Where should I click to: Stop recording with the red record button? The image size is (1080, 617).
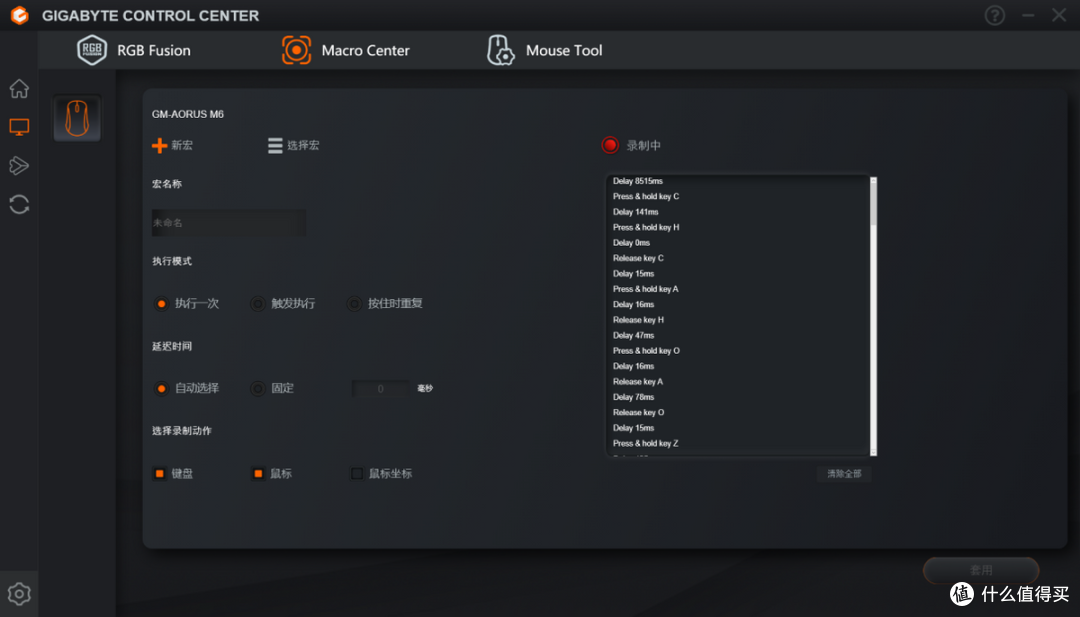click(610, 145)
